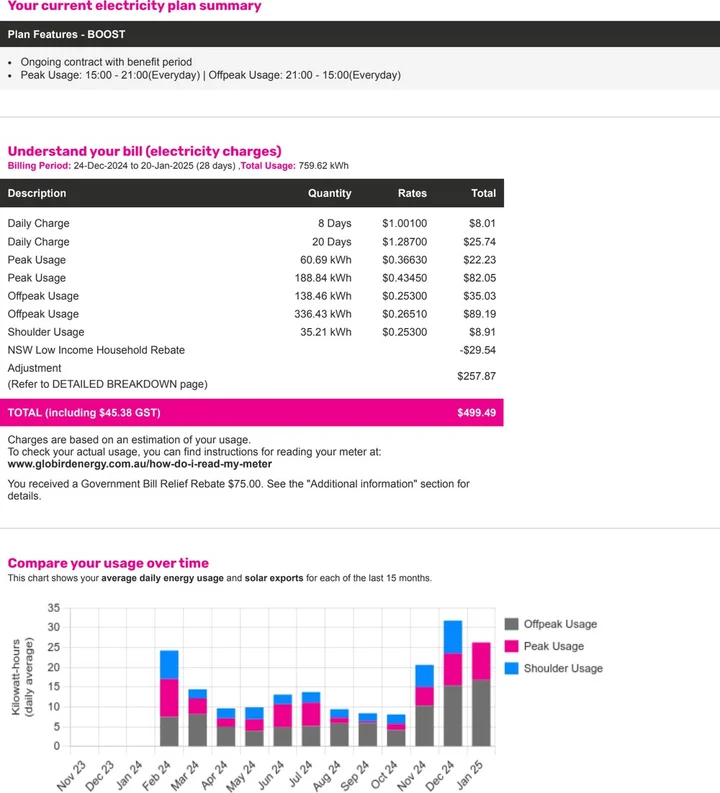Viewport: 720px width, 793px height.
Task: Click the Description column header
Action: pos(37,193)
